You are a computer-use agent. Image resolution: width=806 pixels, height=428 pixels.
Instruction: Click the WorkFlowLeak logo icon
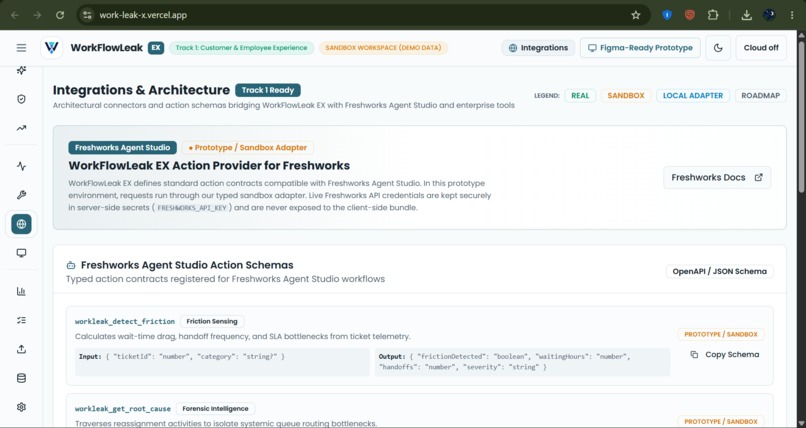coord(51,48)
